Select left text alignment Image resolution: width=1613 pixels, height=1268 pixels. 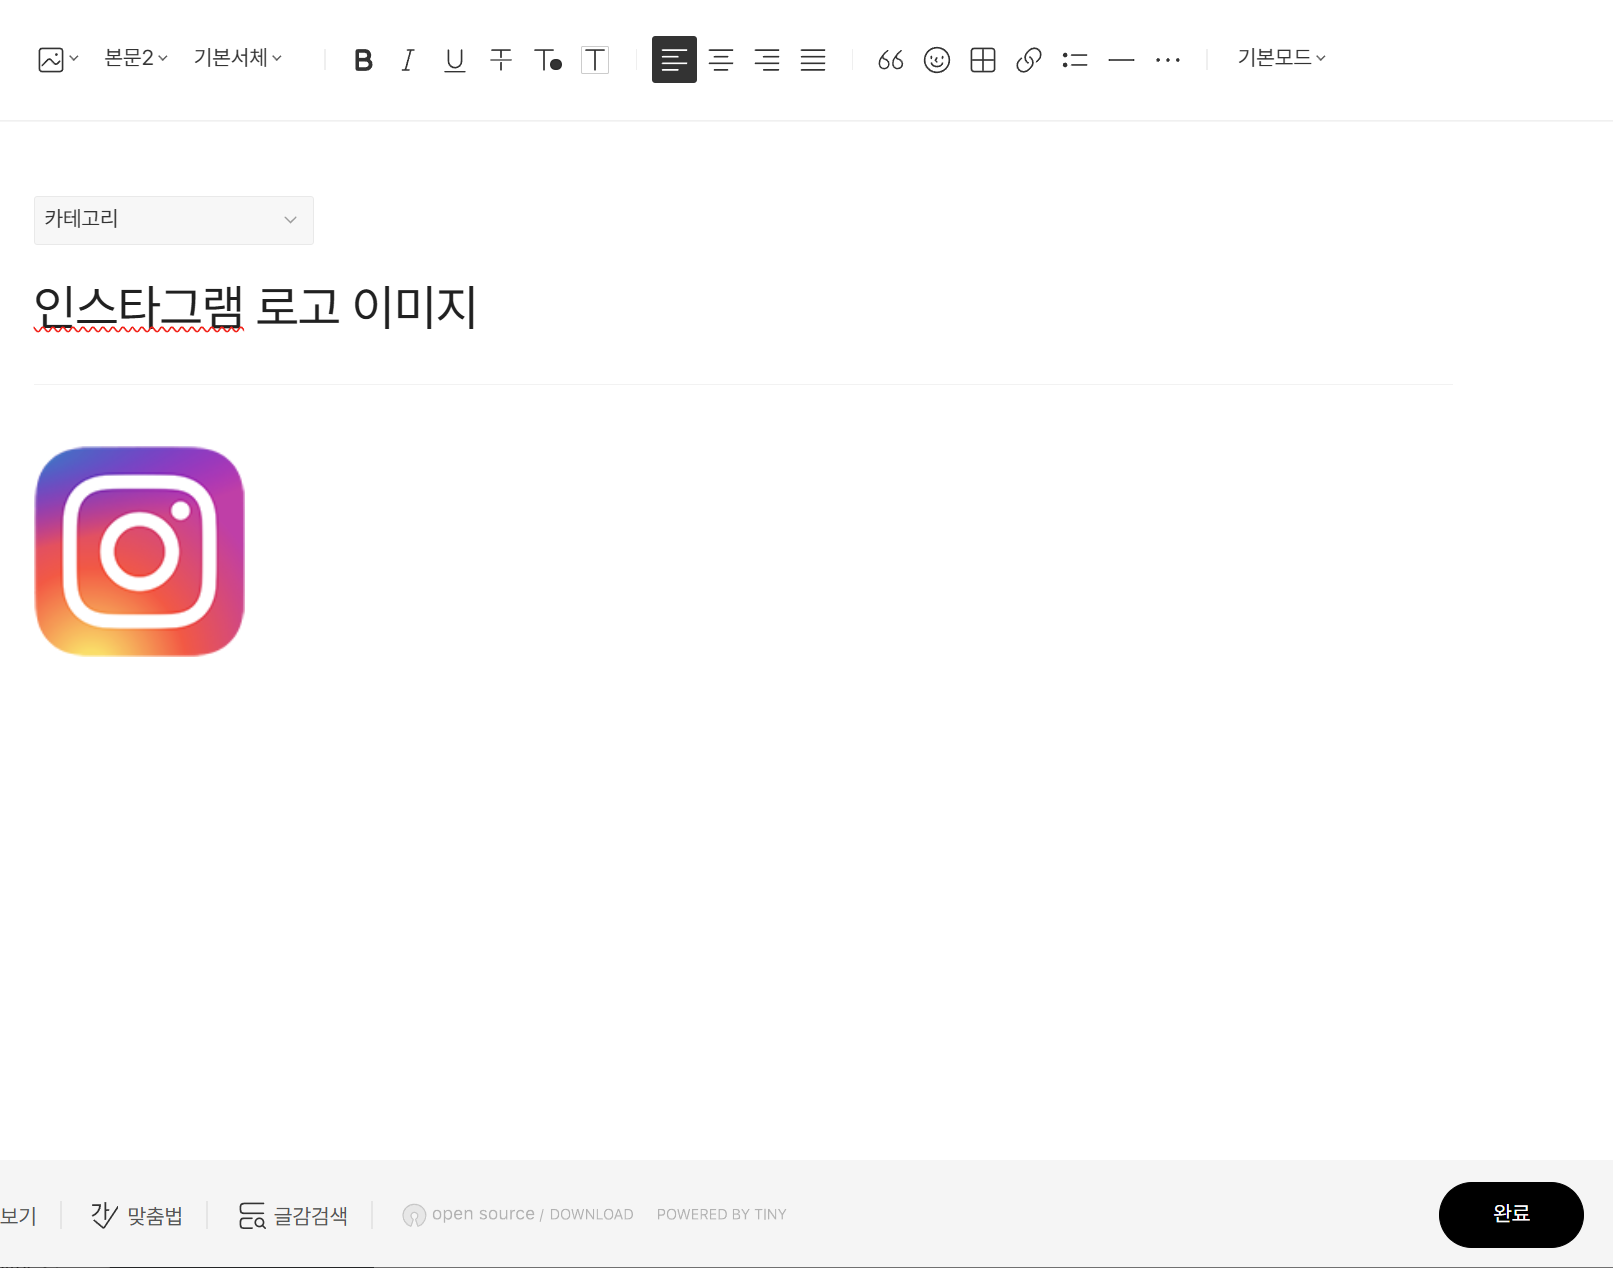[x=674, y=60]
